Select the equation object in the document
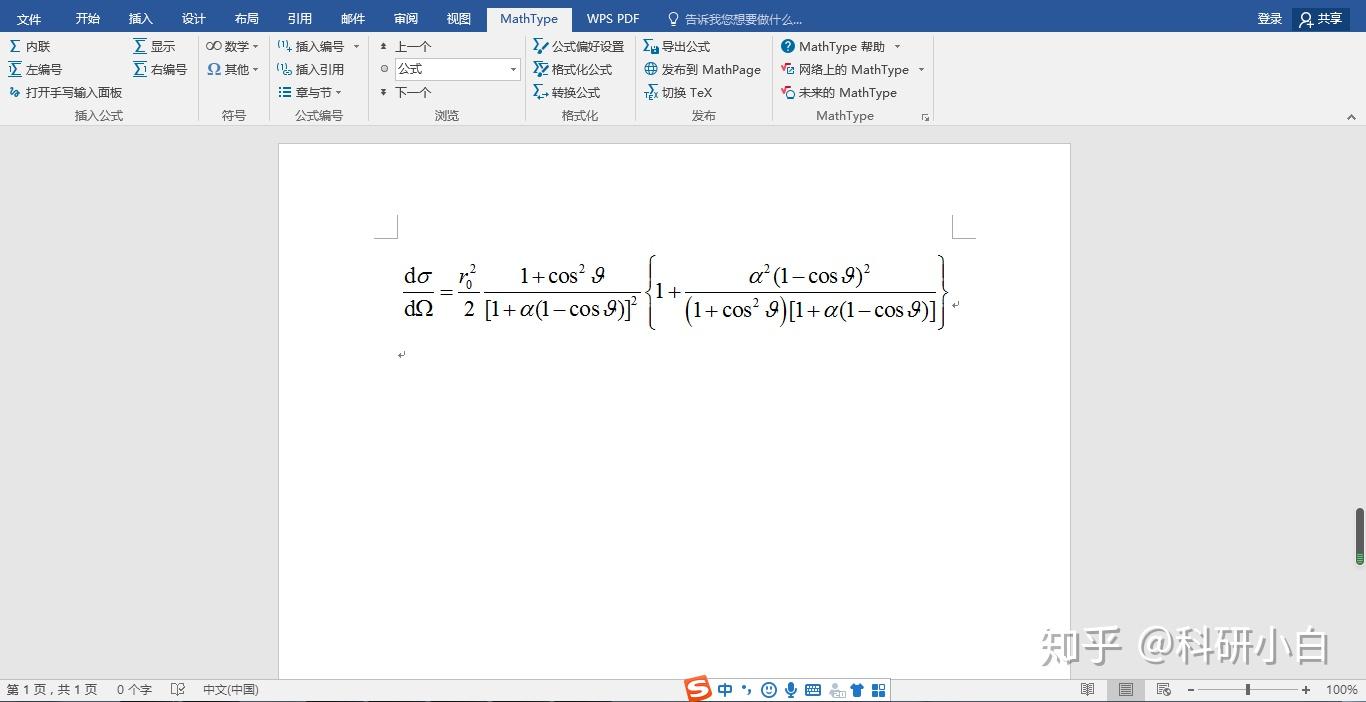Image resolution: width=1366 pixels, height=702 pixels. pos(675,292)
